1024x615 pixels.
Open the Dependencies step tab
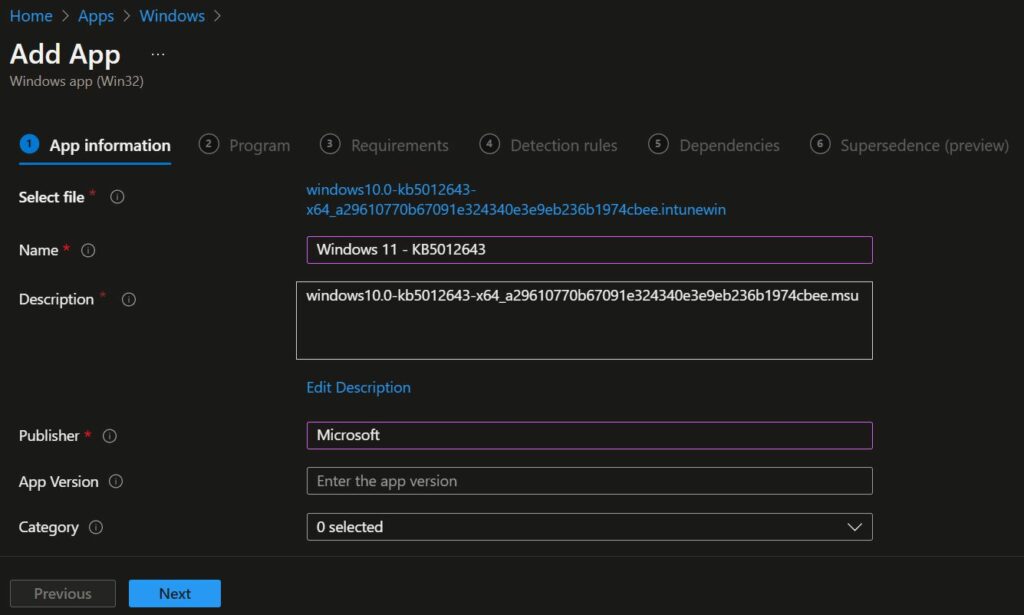click(714, 145)
